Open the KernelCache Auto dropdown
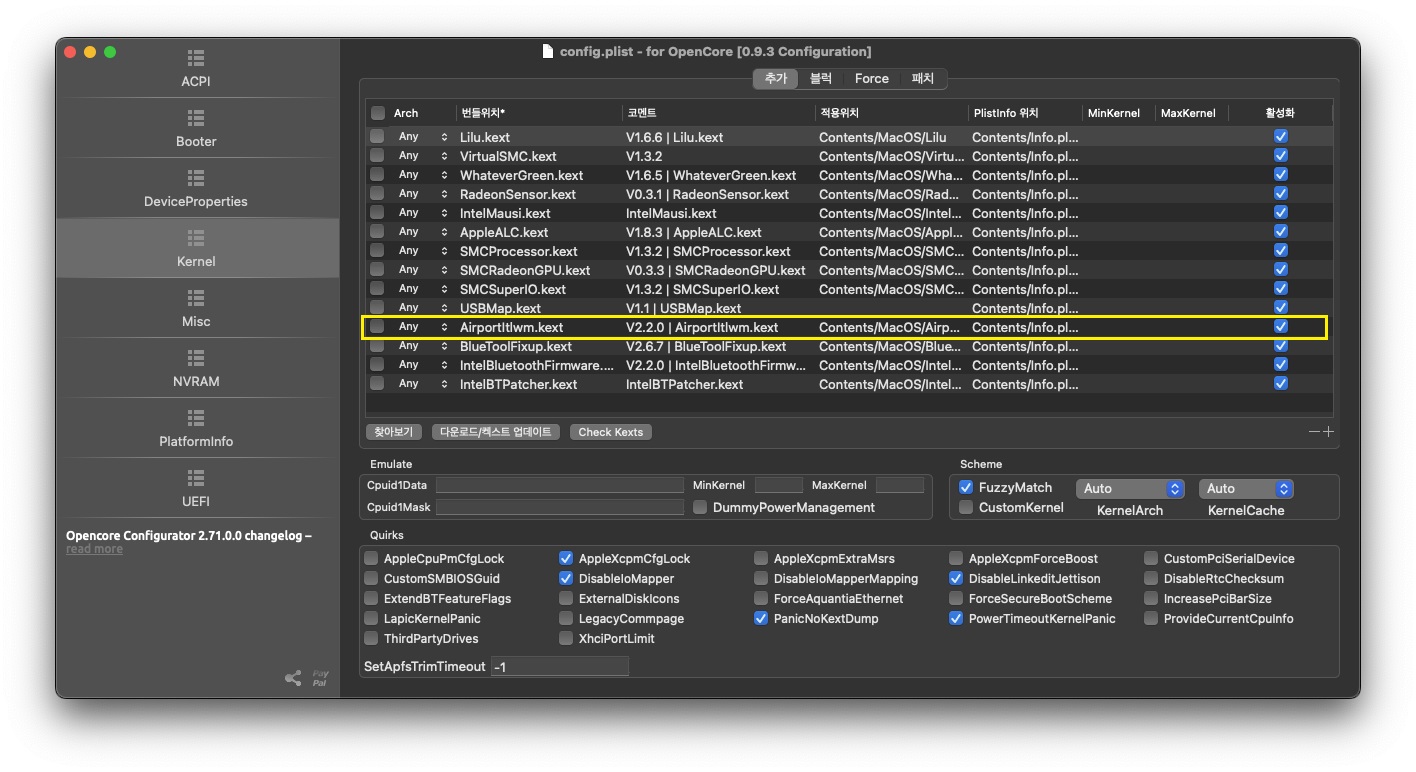Viewport: 1416px width, 772px height. (x=1247, y=488)
